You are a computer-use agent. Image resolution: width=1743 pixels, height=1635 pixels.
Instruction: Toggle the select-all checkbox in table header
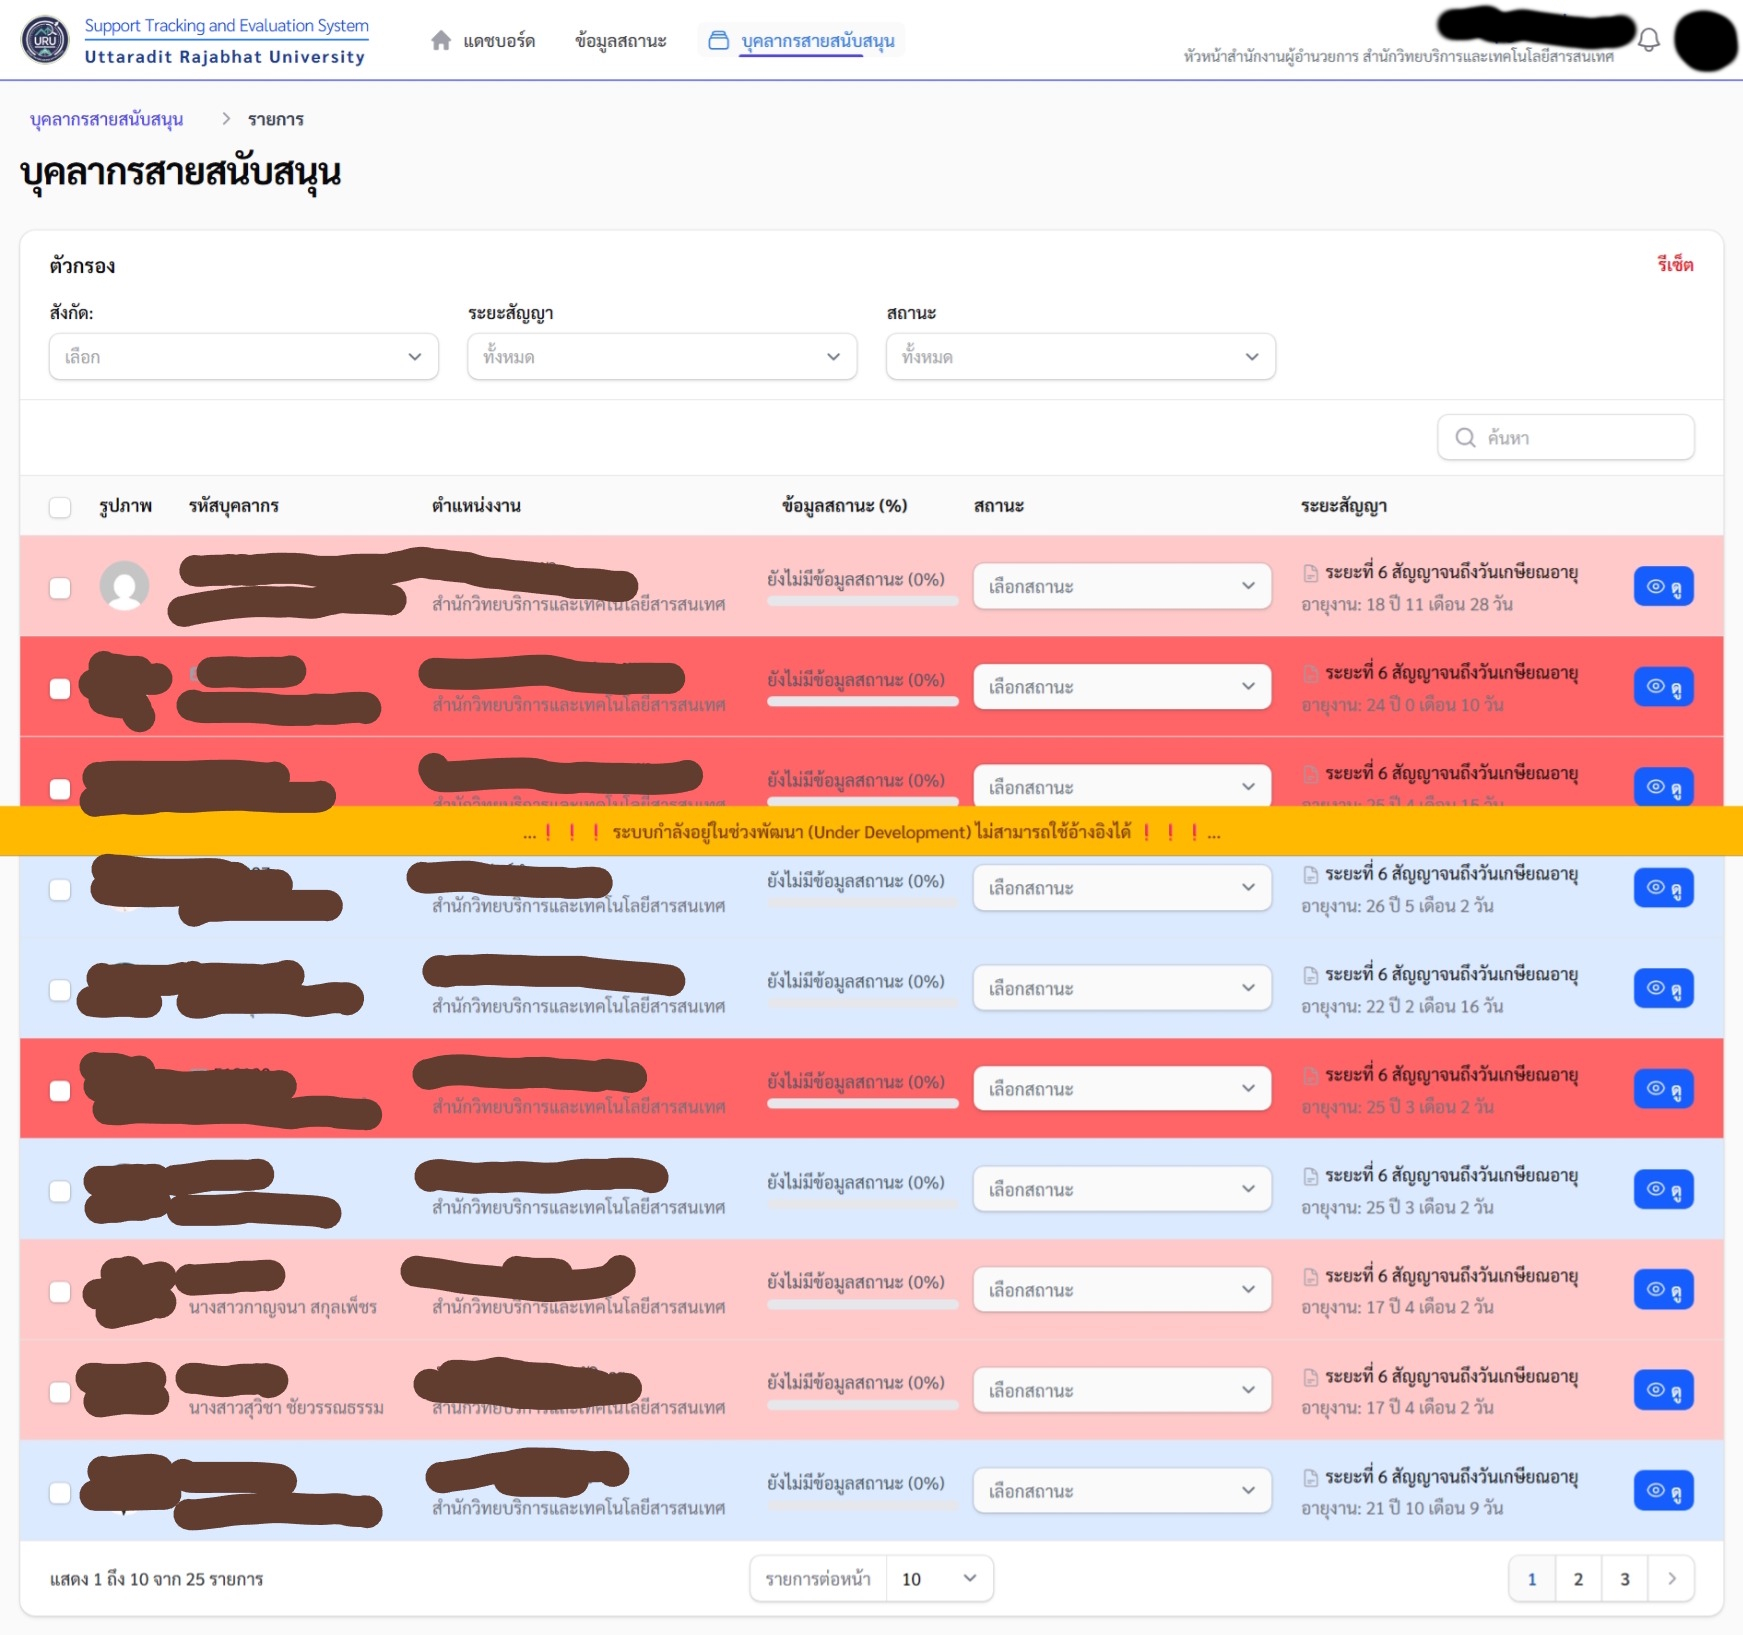[x=60, y=507]
